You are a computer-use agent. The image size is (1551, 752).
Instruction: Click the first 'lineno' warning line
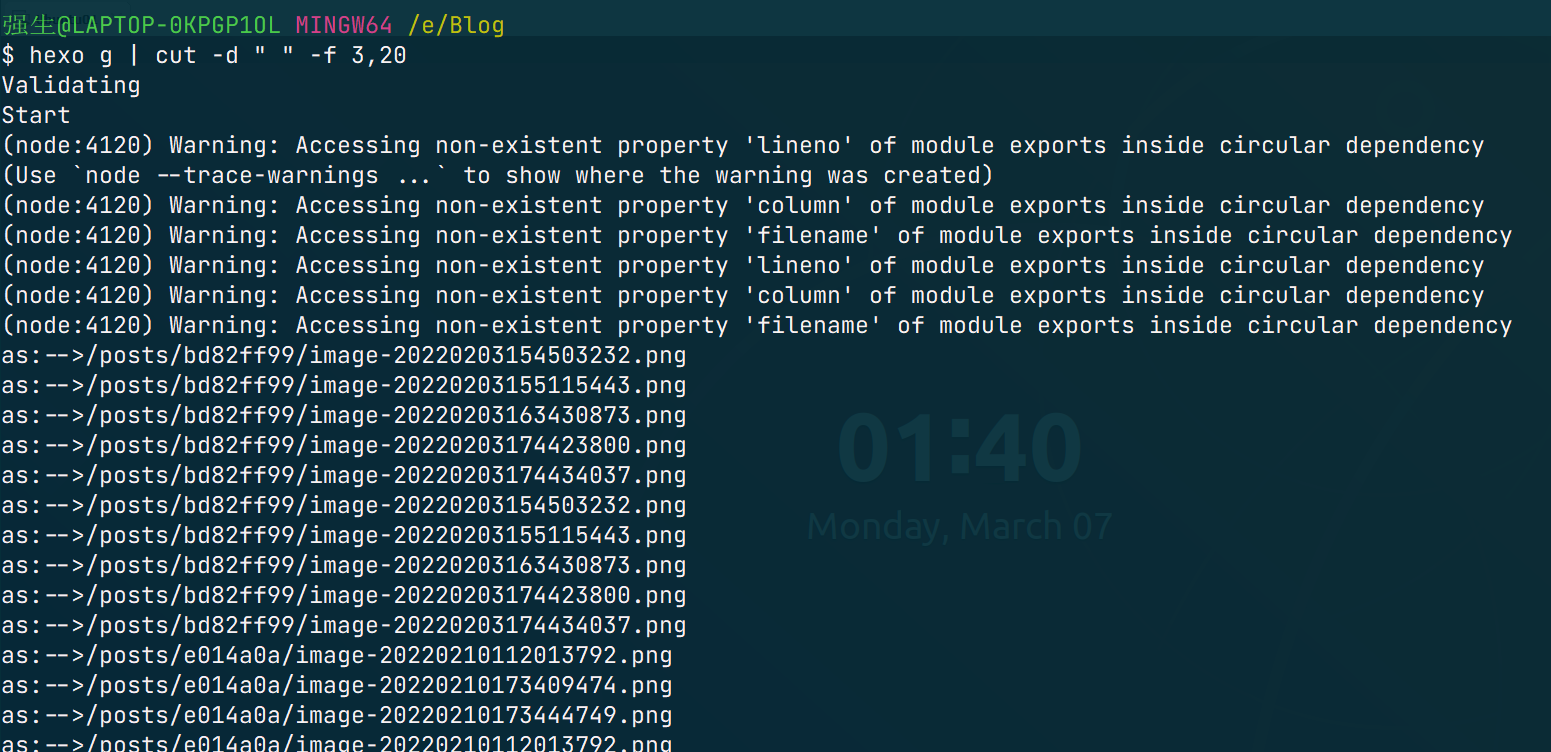pos(743,145)
